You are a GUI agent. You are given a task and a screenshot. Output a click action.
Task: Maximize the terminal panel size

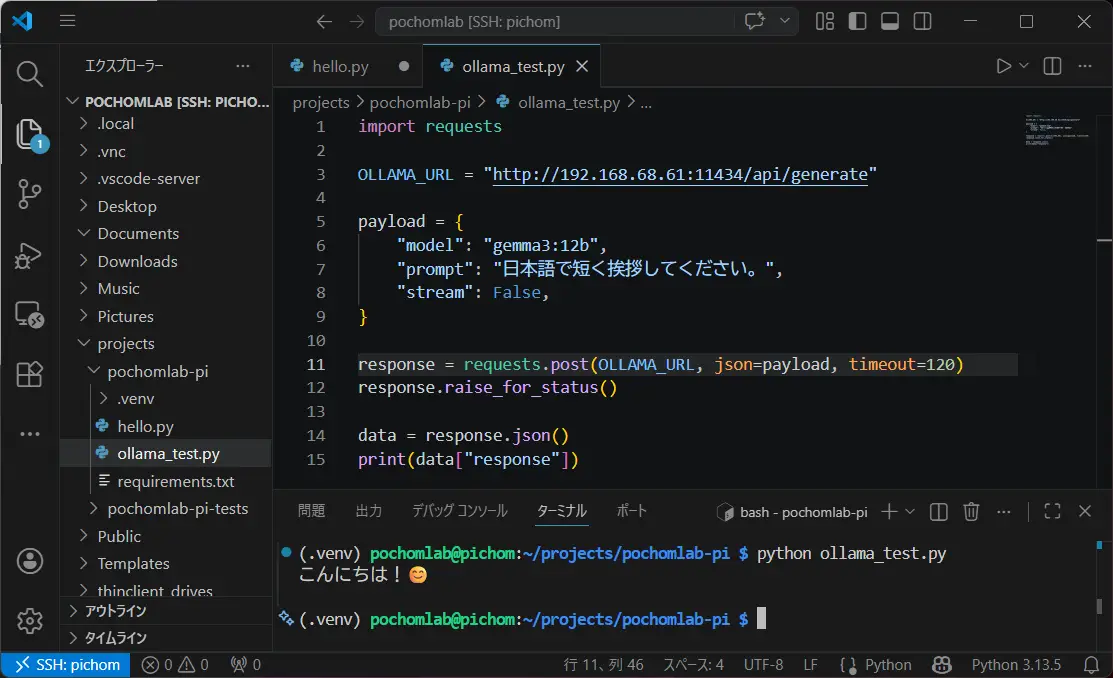pyautogui.click(x=1053, y=511)
